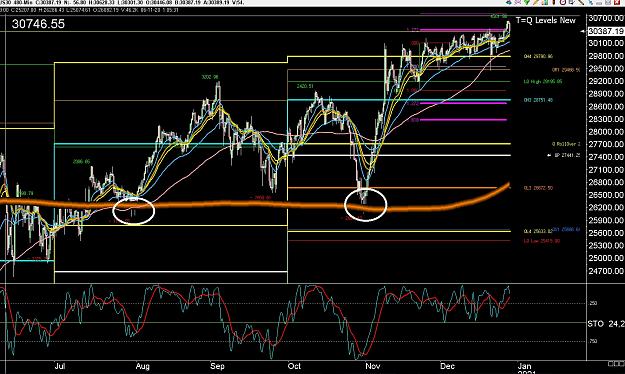Click the 3332.98 swing high label

(x=210, y=77)
